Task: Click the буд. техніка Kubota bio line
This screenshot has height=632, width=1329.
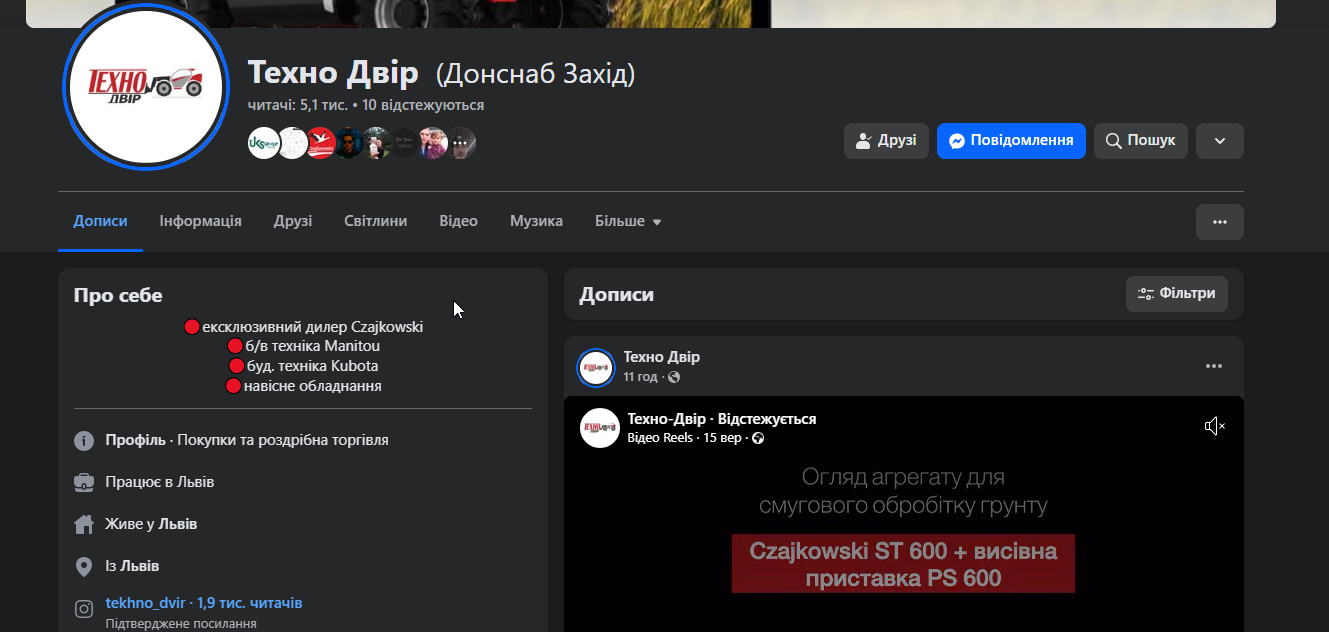Action: pos(303,366)
